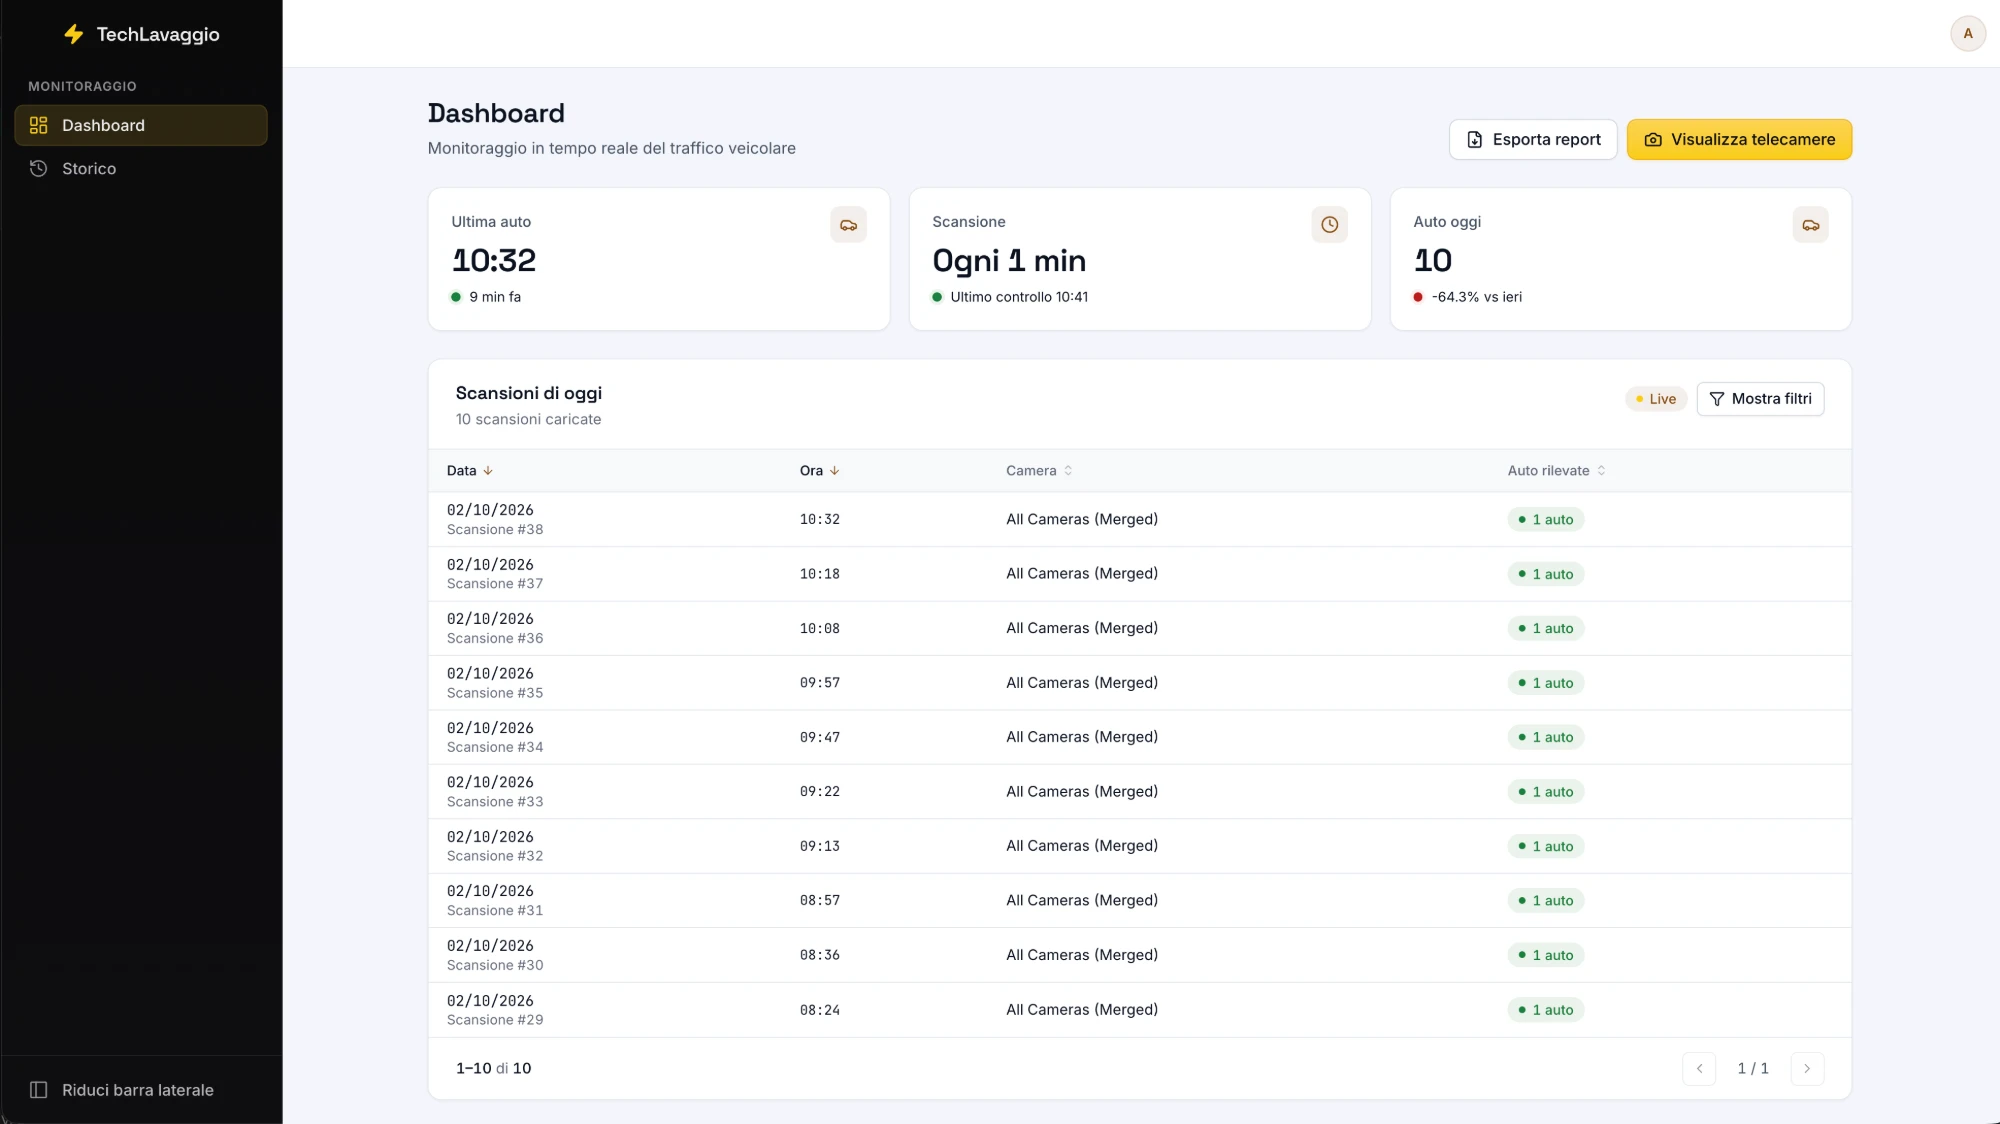The height and width of the screenshot is (1124, 2000).
Task: Sort table by Ora column
Action: [820, 471]
